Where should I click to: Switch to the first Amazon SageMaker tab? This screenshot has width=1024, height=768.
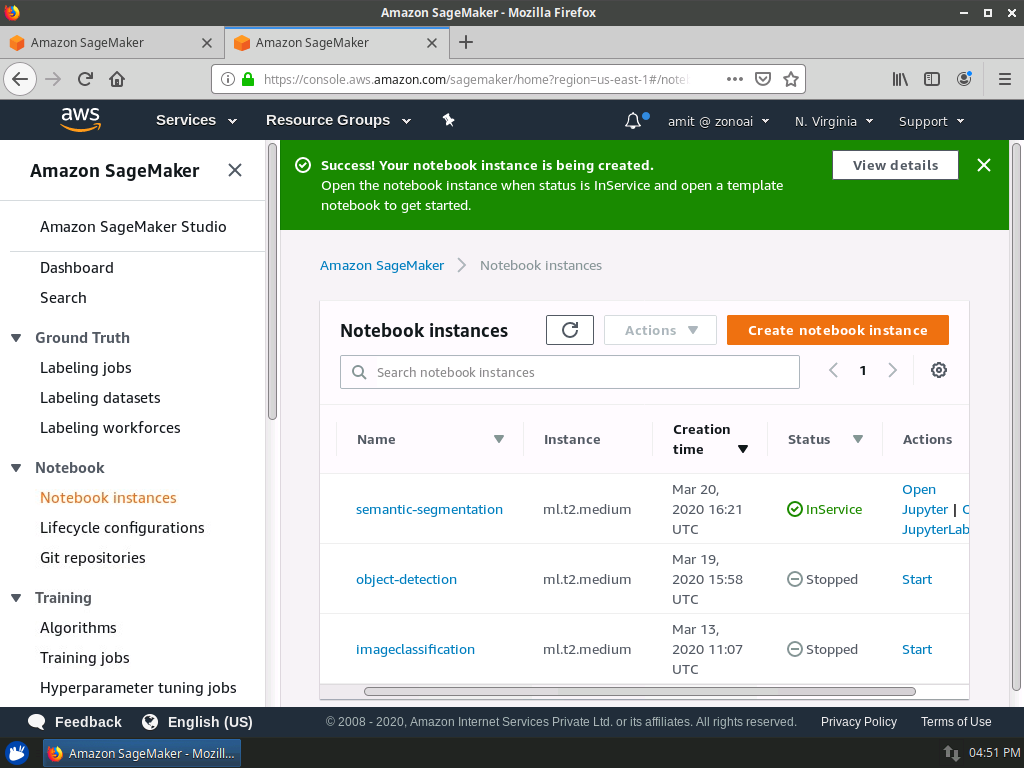[111, 42]
